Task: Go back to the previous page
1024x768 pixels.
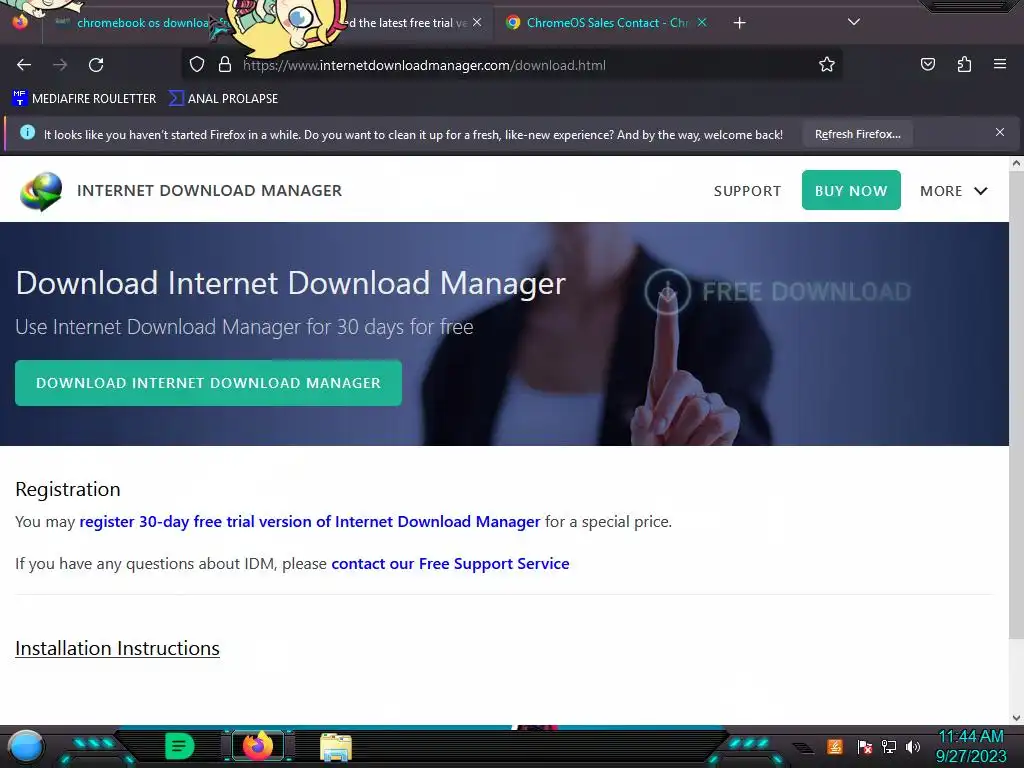Action: (24, 65)
